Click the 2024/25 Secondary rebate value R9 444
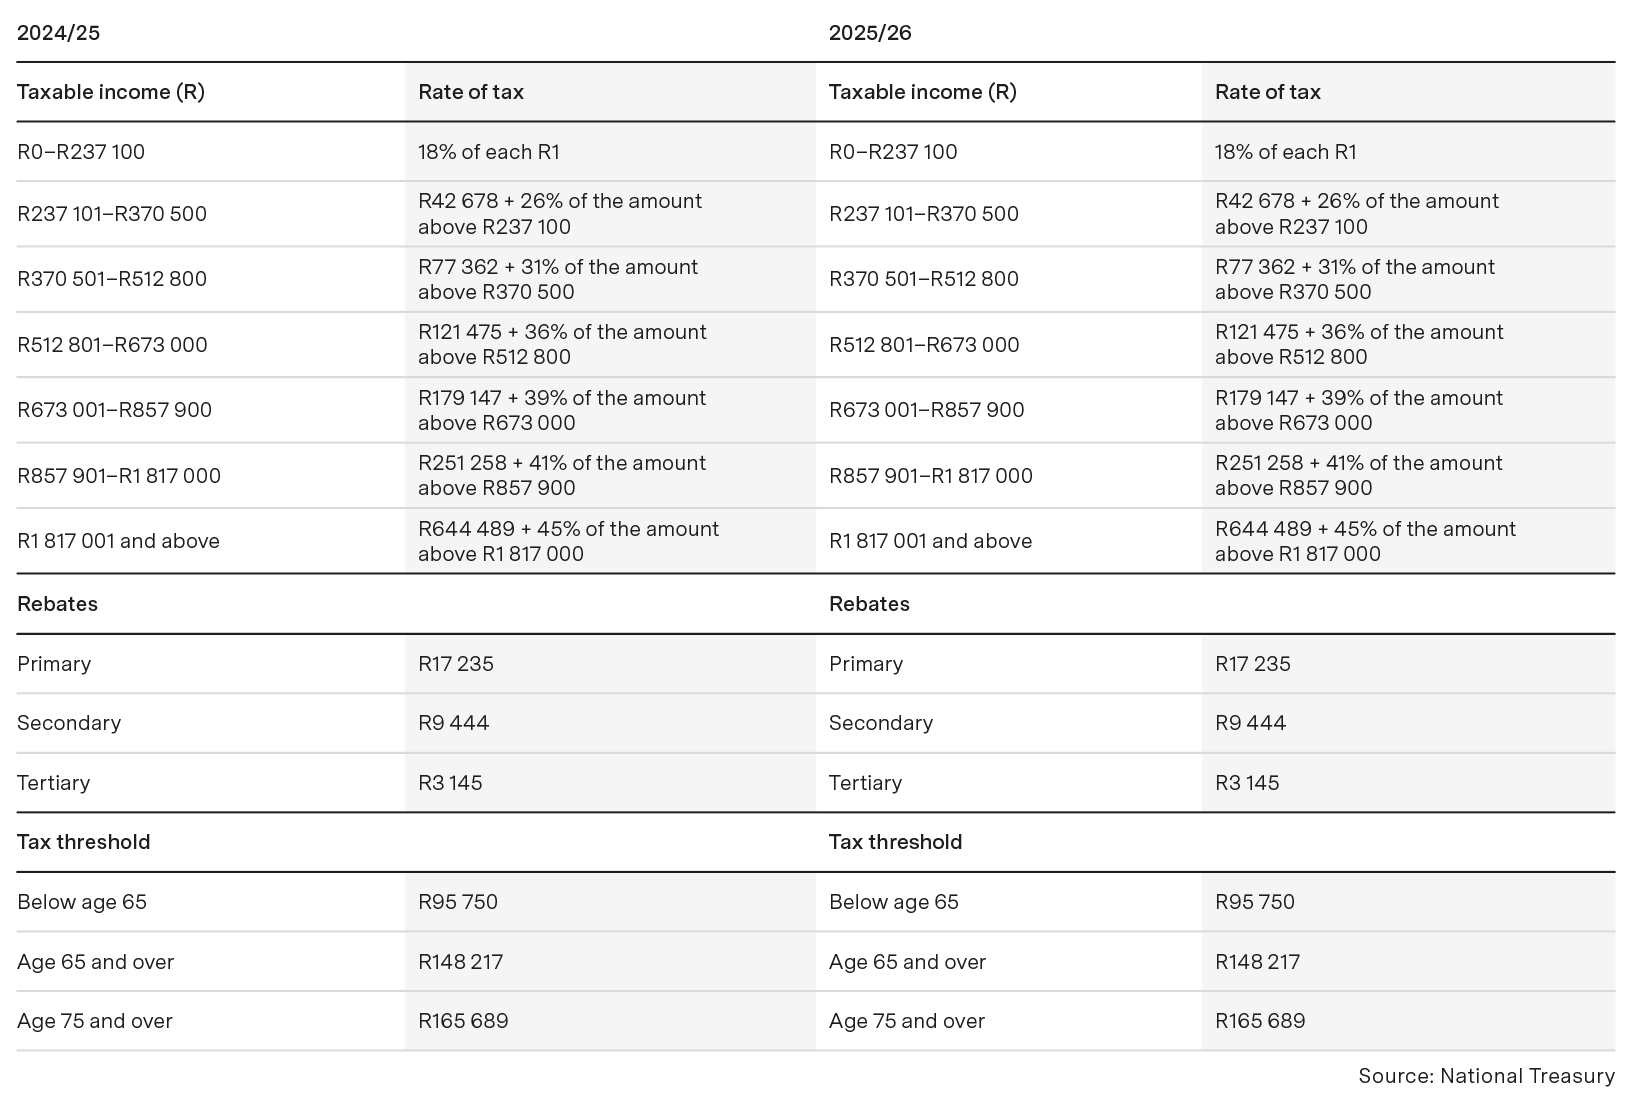The height and width of the screenshot is (1110, 1630). (x=453, y=723)
